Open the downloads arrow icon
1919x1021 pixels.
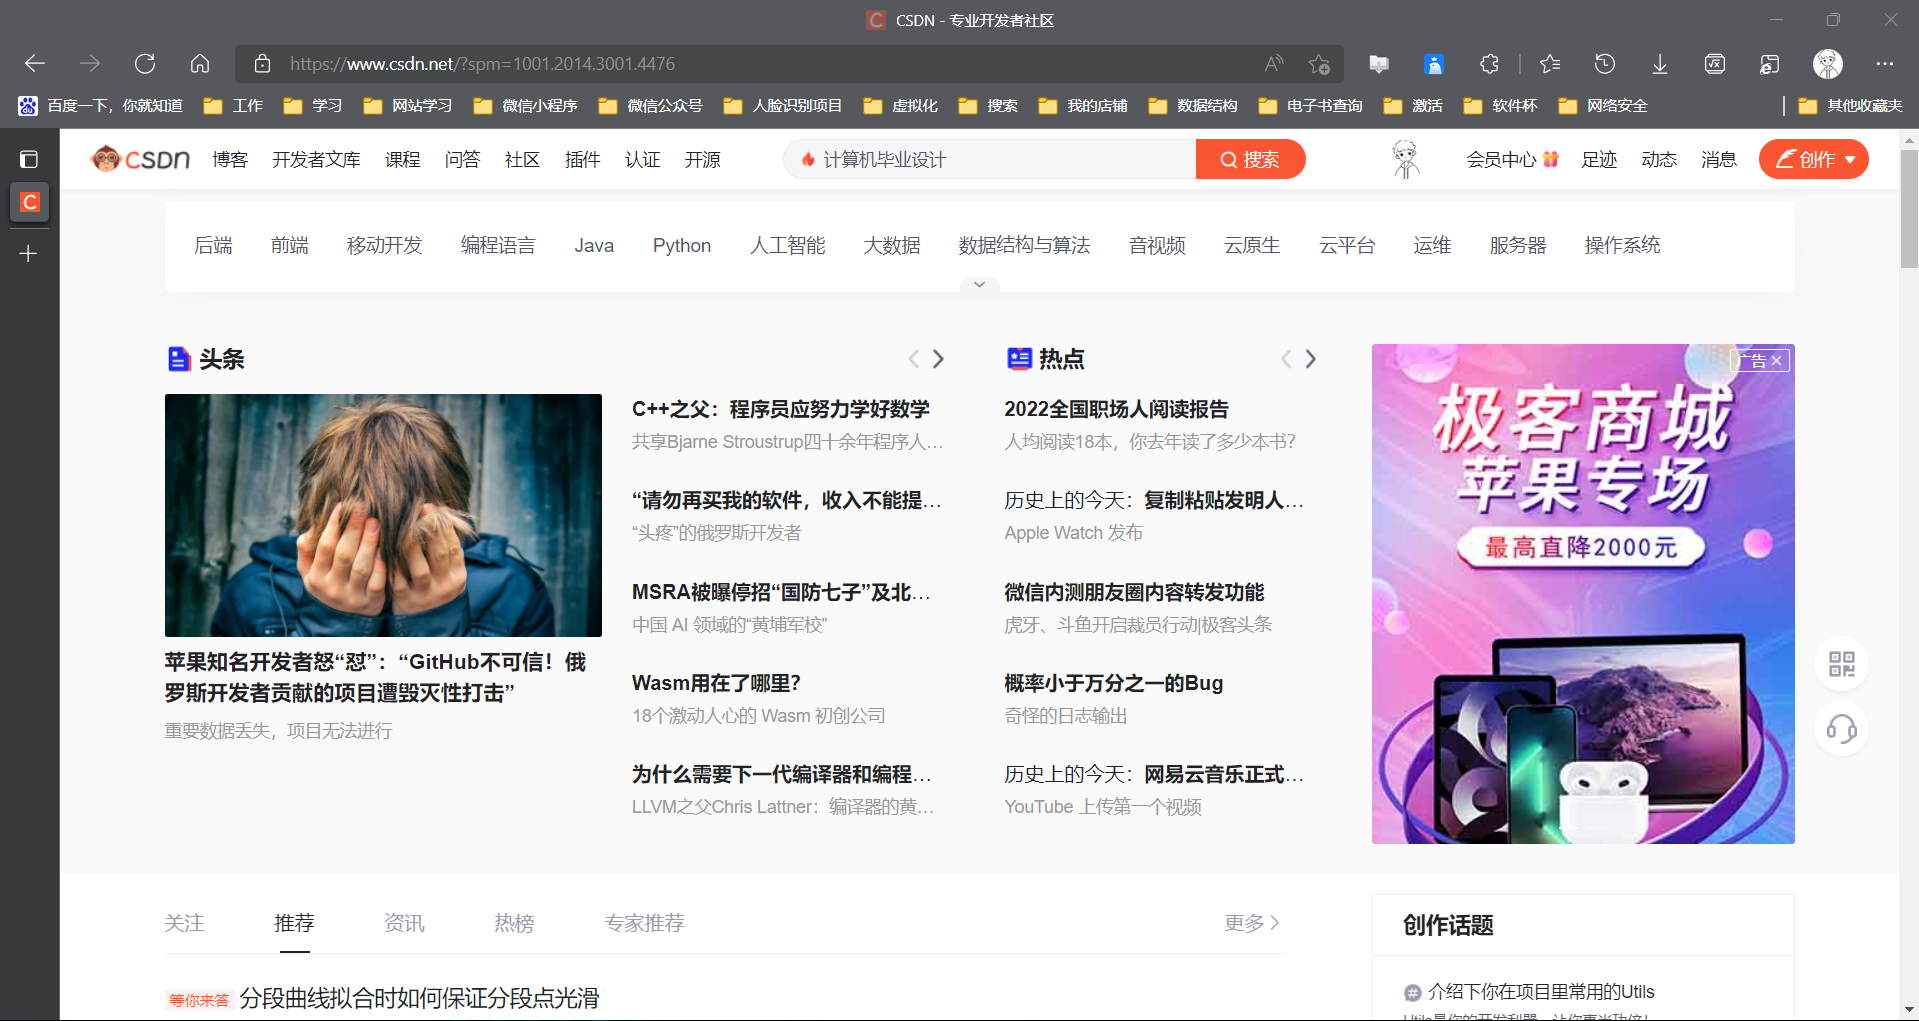tap(1660, 64)
